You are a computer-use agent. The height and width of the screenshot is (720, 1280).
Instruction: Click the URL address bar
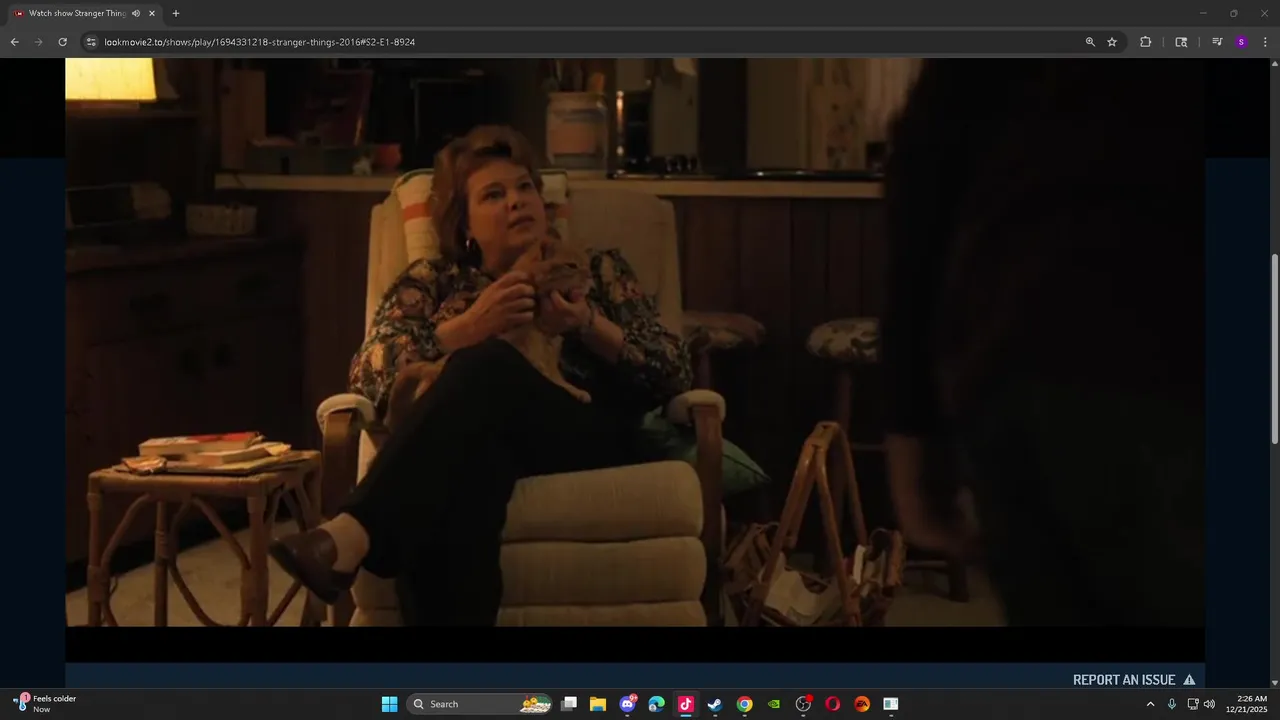pos(590,42)
